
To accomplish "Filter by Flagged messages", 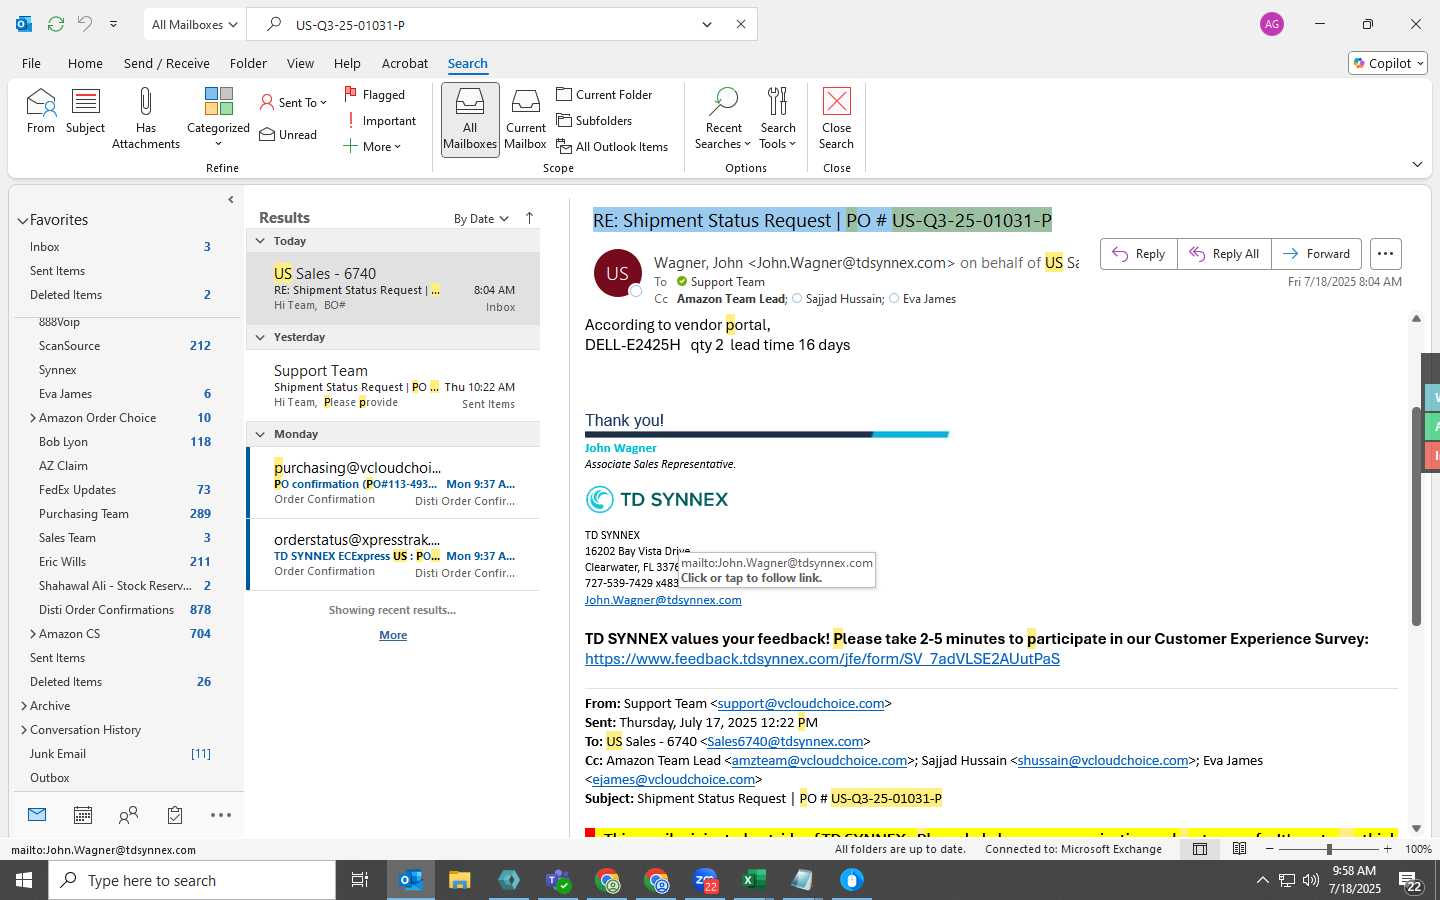I will point(375,94).
